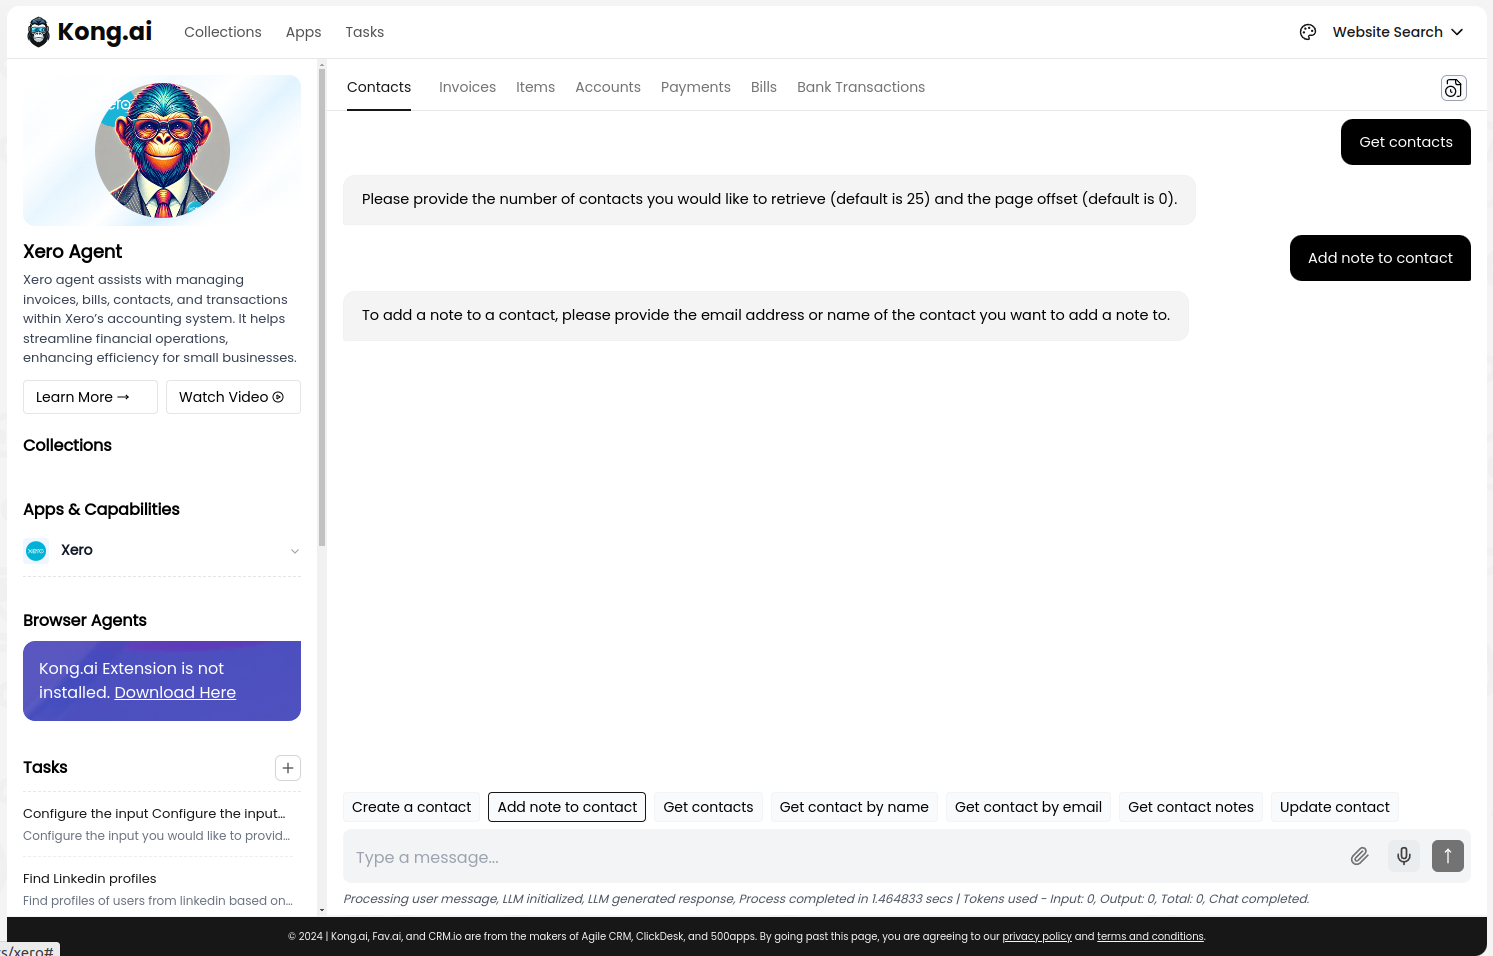Open Collections in the top navigation
This screenshot has width=1493, height=956.
click(222, 32)
